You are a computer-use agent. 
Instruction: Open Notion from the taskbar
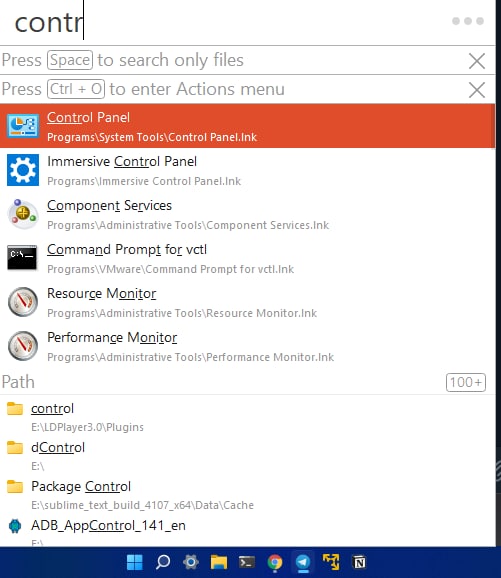(x=359, y=563)
